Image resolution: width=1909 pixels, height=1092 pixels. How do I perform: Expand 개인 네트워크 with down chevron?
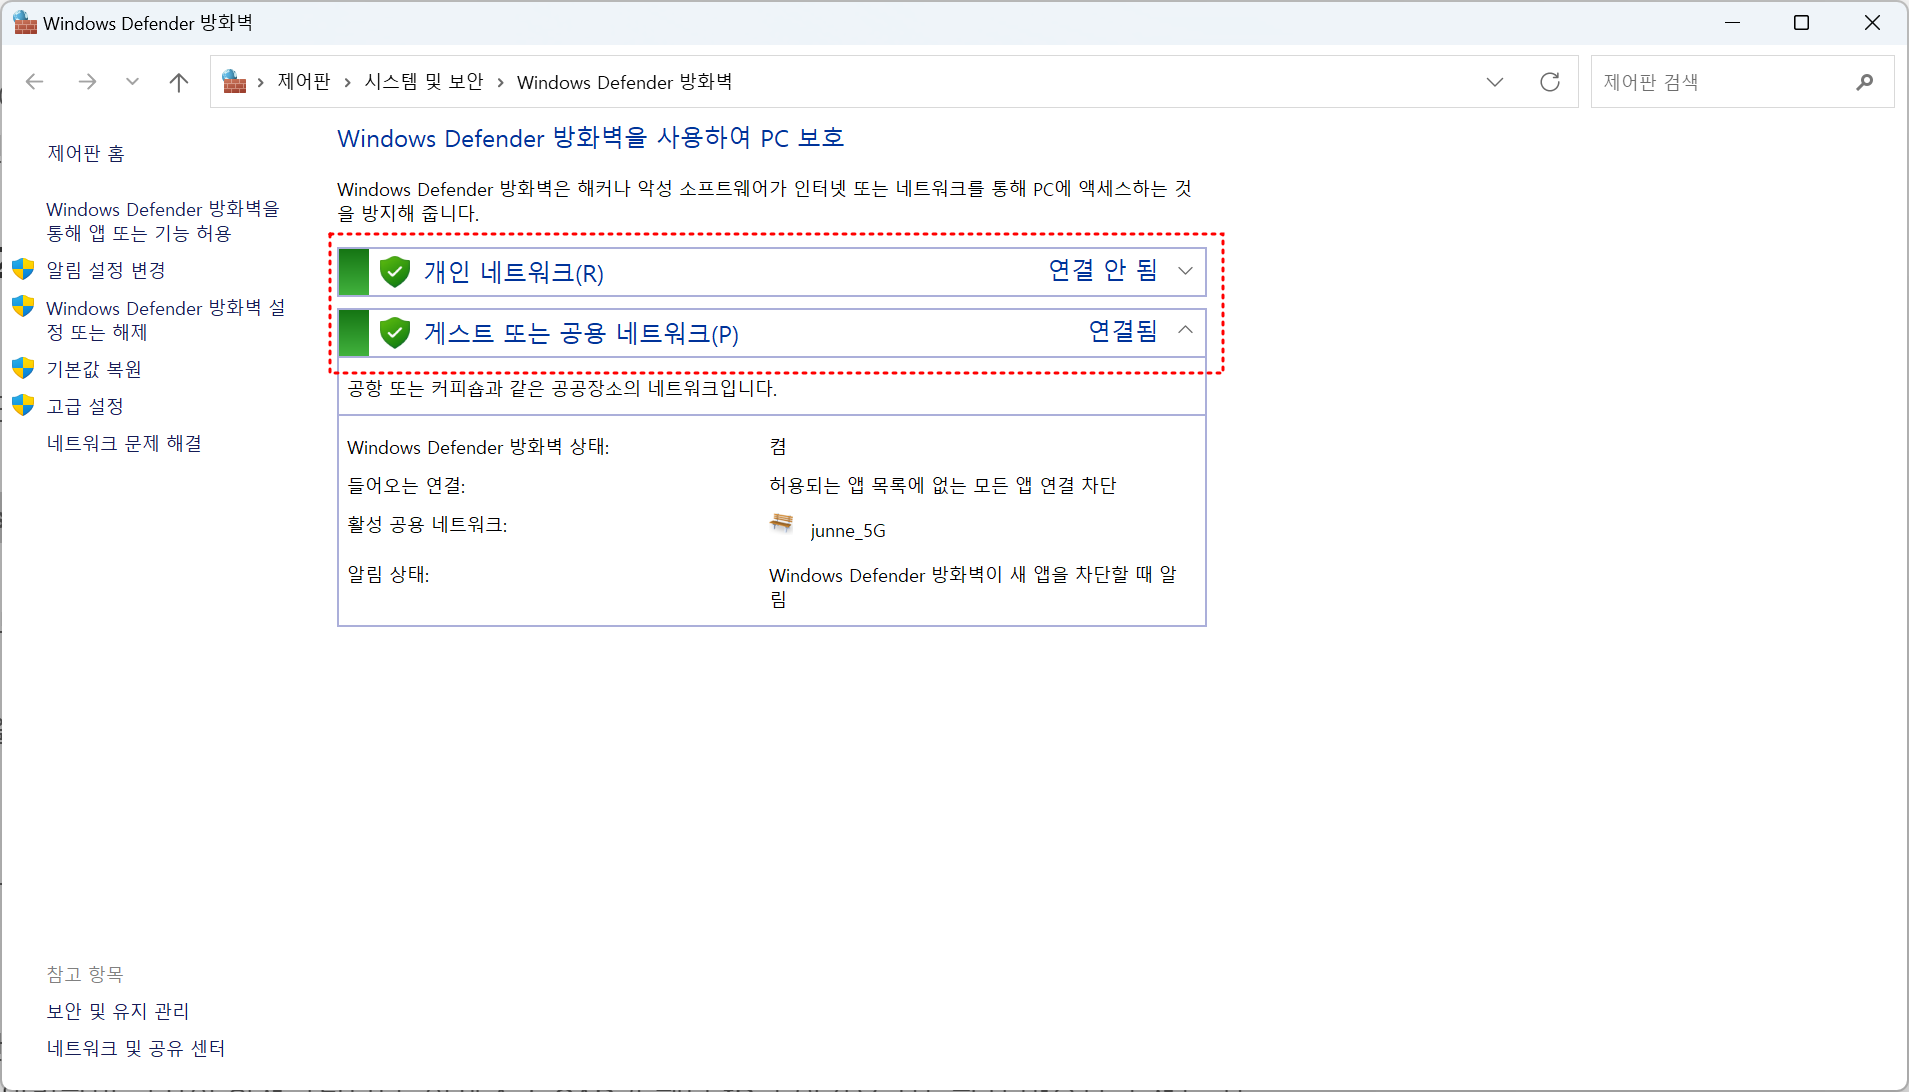click(x=1185, y=271)
